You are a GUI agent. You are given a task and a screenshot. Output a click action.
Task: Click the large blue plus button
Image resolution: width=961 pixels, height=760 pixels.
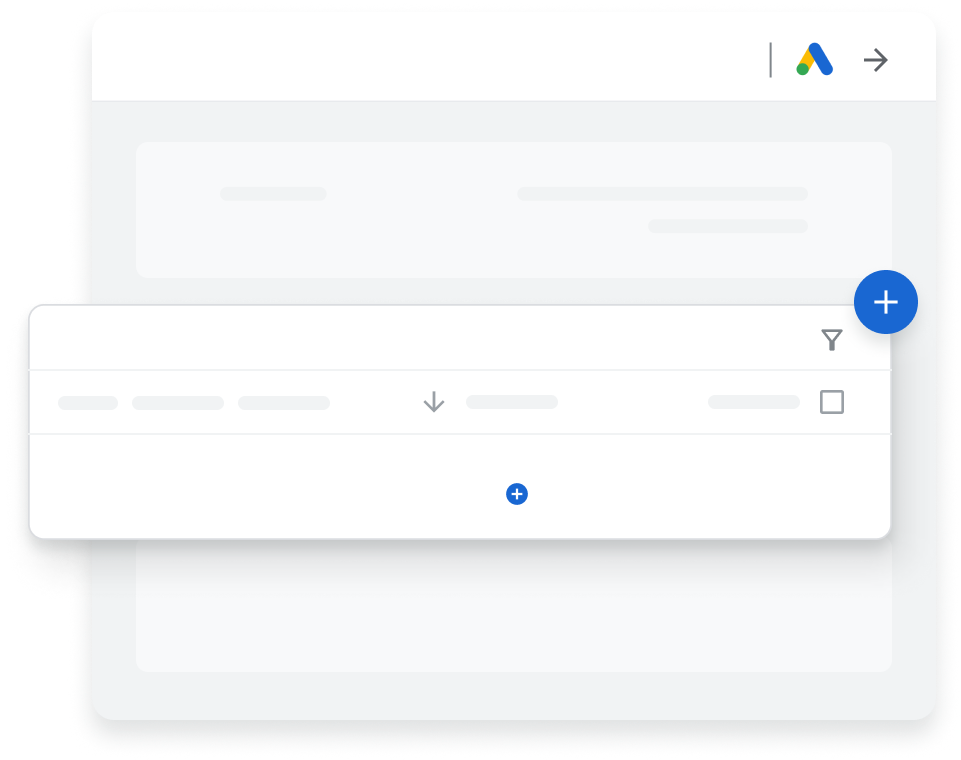(886, 302)
